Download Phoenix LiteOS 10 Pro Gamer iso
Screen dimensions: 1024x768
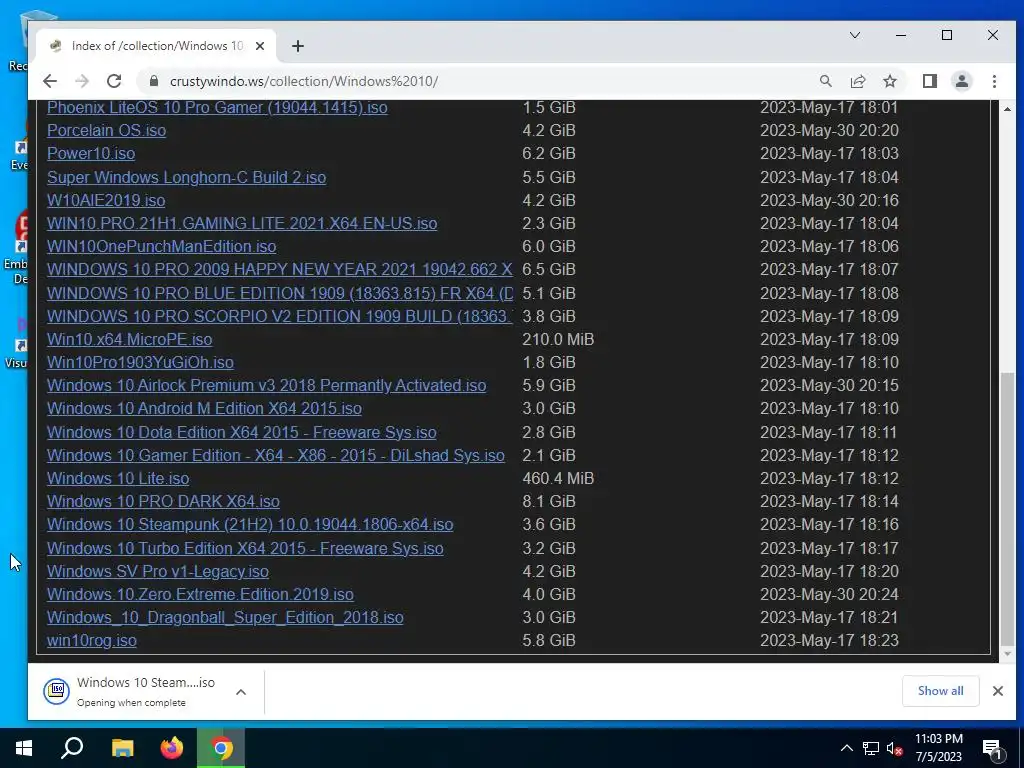217,107
